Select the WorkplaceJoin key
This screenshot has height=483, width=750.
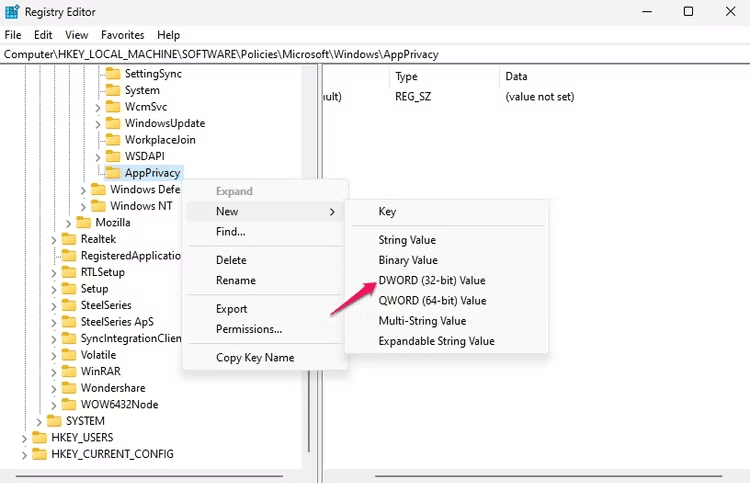pos(160,140)
